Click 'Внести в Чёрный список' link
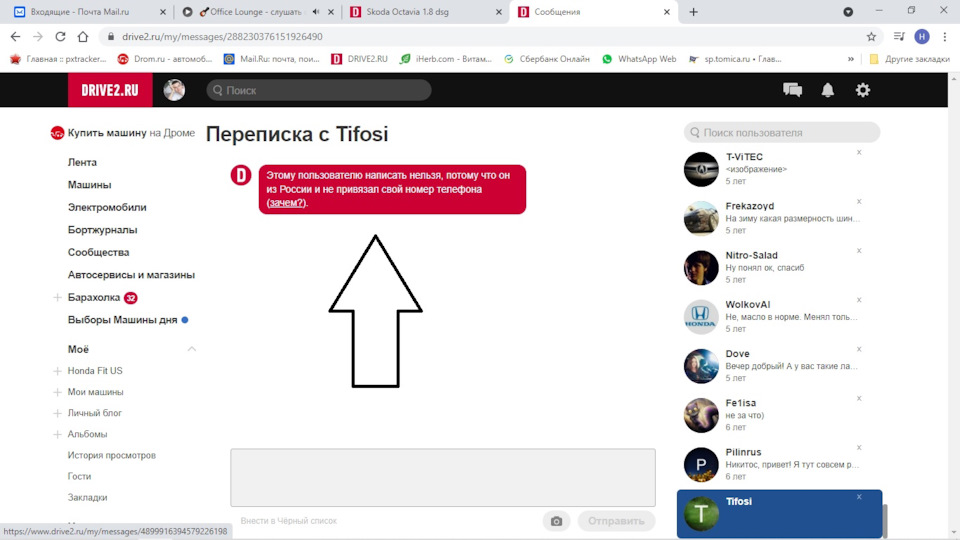Viewport: 960px width, 540px height. click(289, 521)
